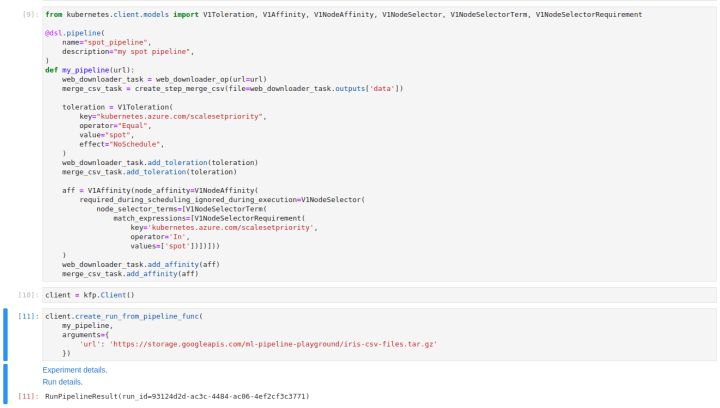Open the Run details link
720x408 pixels.
[x=62, y=382]
